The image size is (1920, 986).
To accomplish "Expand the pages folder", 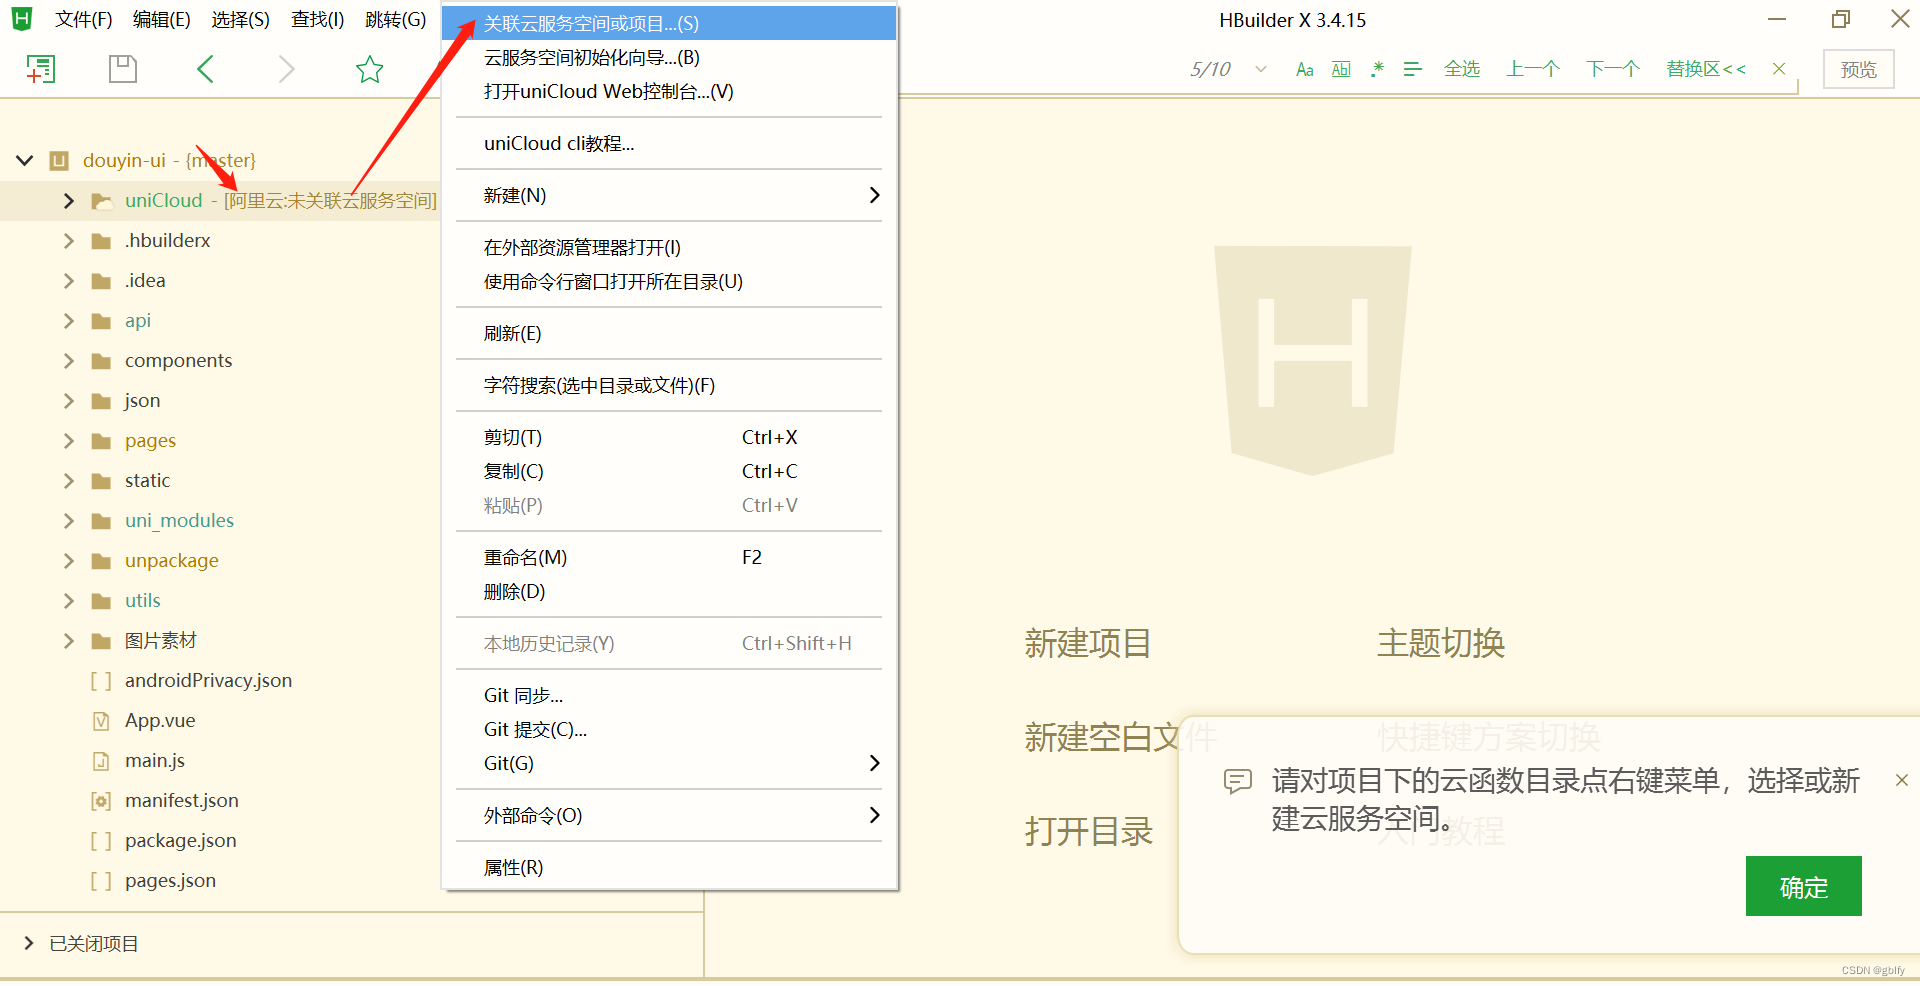I will point(68,440).
